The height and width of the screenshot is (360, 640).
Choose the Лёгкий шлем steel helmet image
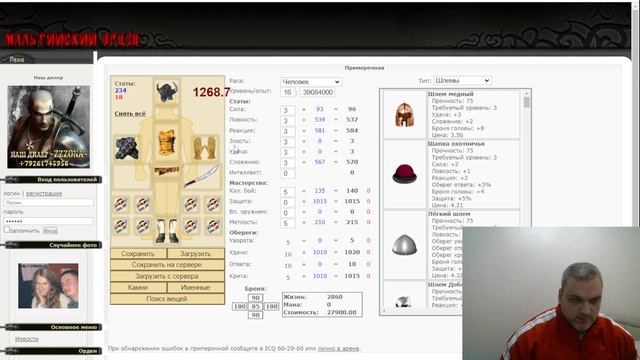(404, 245)
